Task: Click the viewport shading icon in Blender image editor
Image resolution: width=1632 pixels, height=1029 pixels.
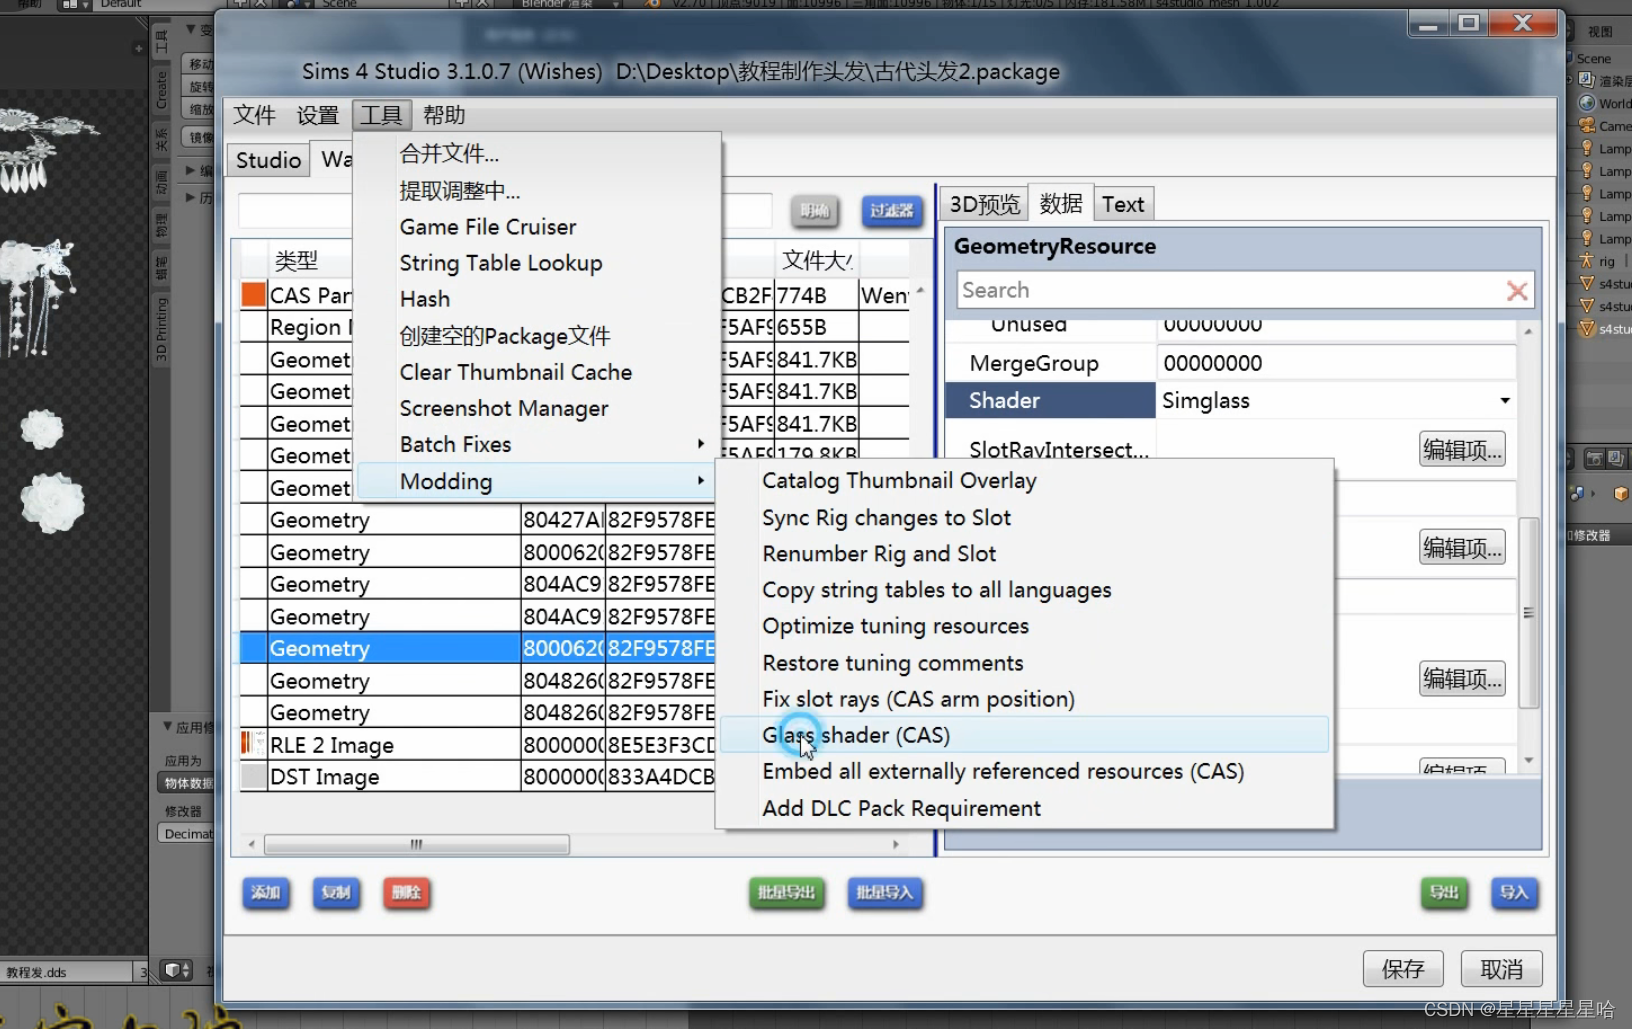Action: [x=177, y=971]
